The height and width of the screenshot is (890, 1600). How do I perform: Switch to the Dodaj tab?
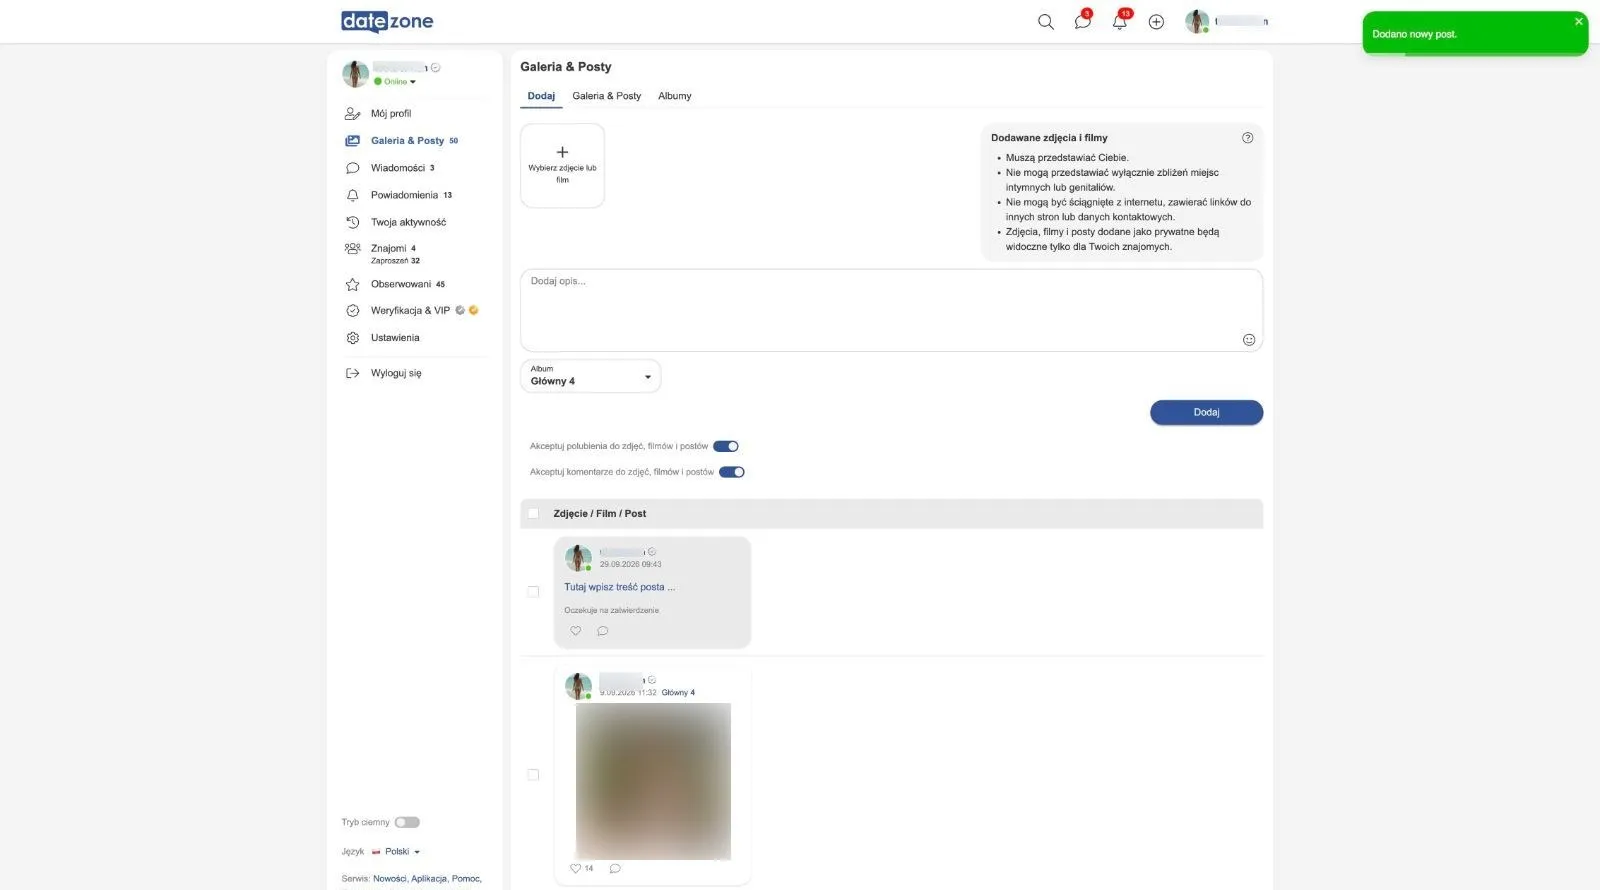coord(541,96)
